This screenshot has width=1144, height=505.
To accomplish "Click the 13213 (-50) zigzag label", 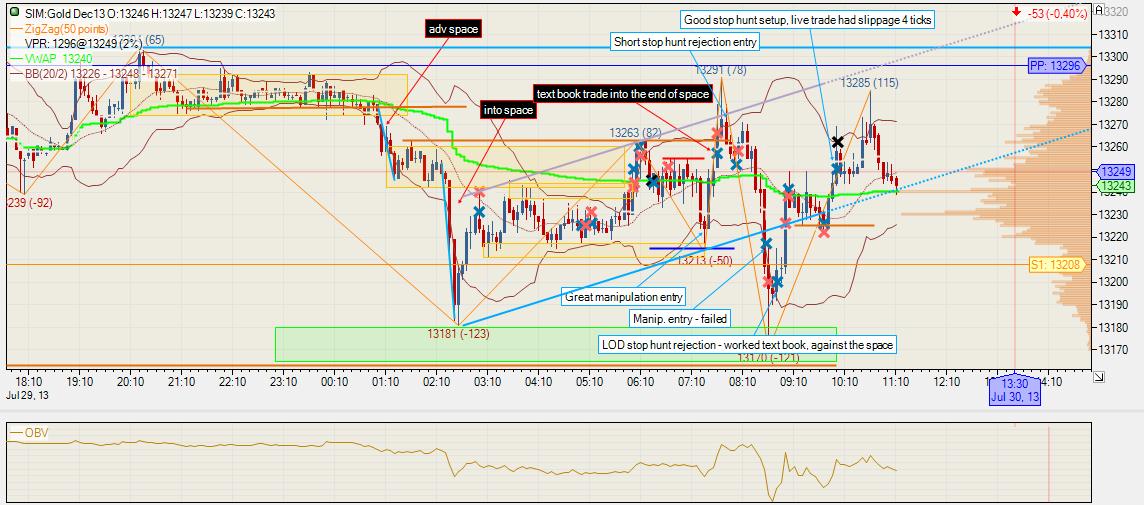I will point(704,259).
